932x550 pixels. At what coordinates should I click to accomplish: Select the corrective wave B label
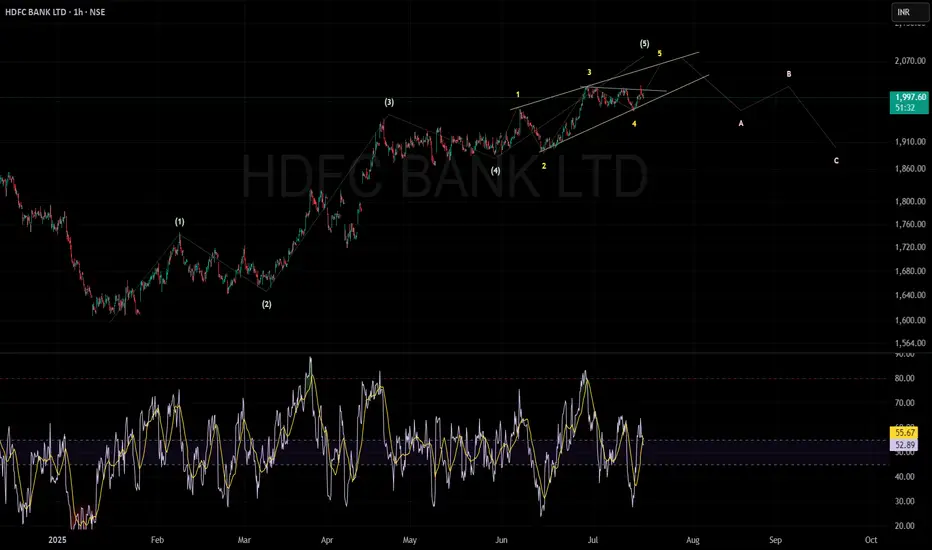[789, 74]
